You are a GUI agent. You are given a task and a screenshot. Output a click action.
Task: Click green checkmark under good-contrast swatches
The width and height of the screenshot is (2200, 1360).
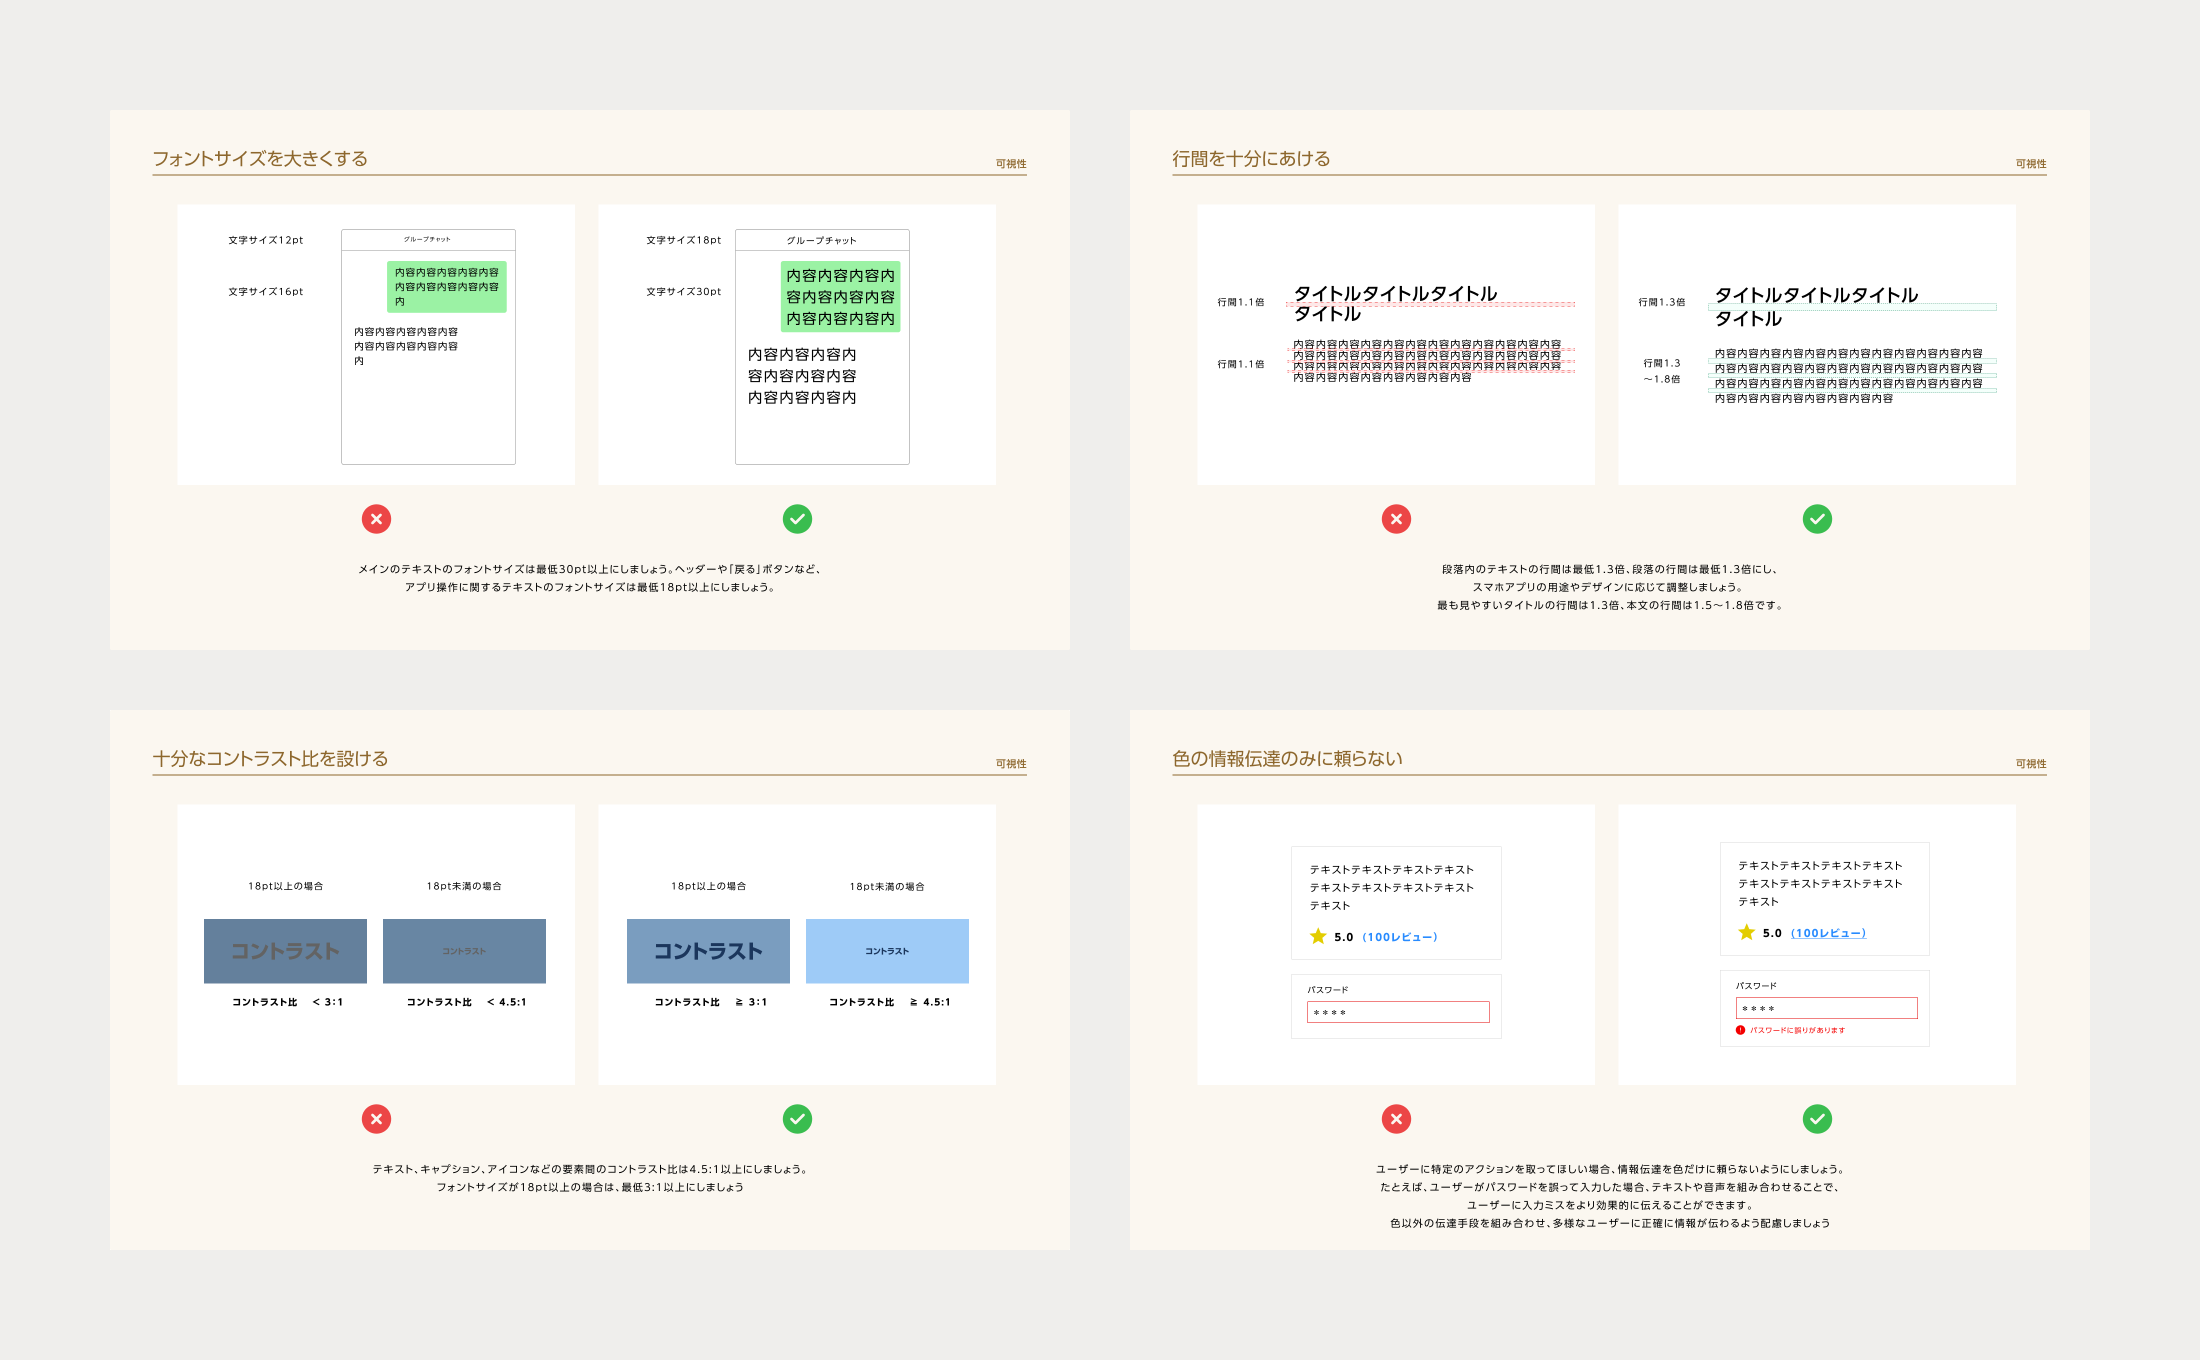tap(797, 1119)
